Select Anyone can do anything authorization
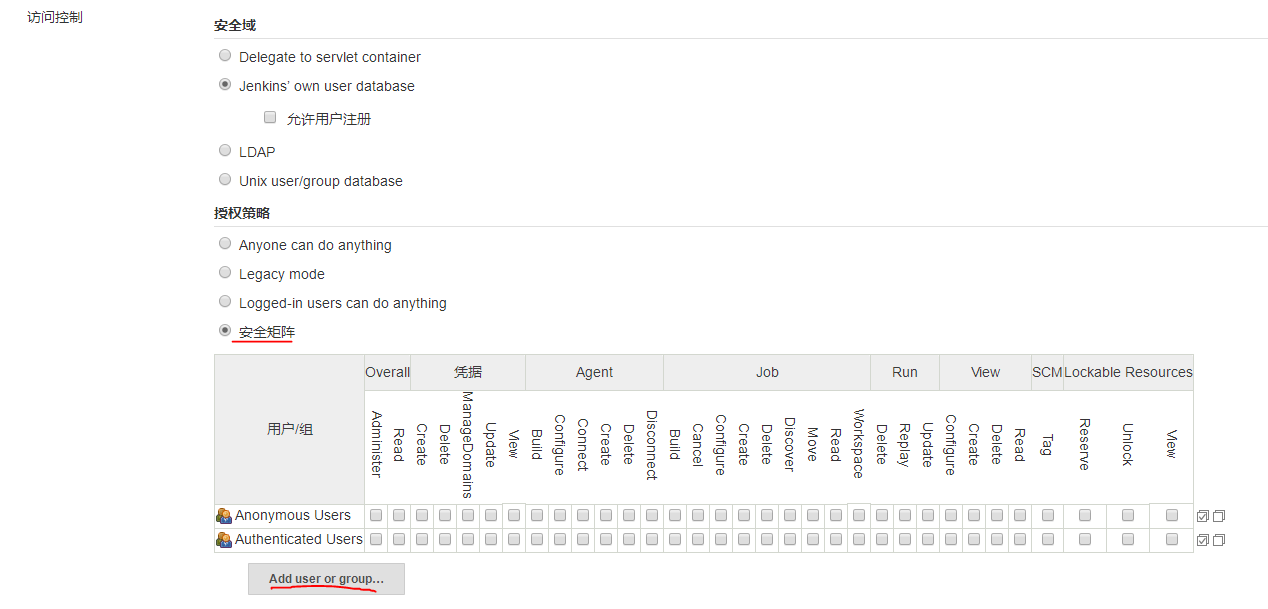 click(x=225, y=244)
